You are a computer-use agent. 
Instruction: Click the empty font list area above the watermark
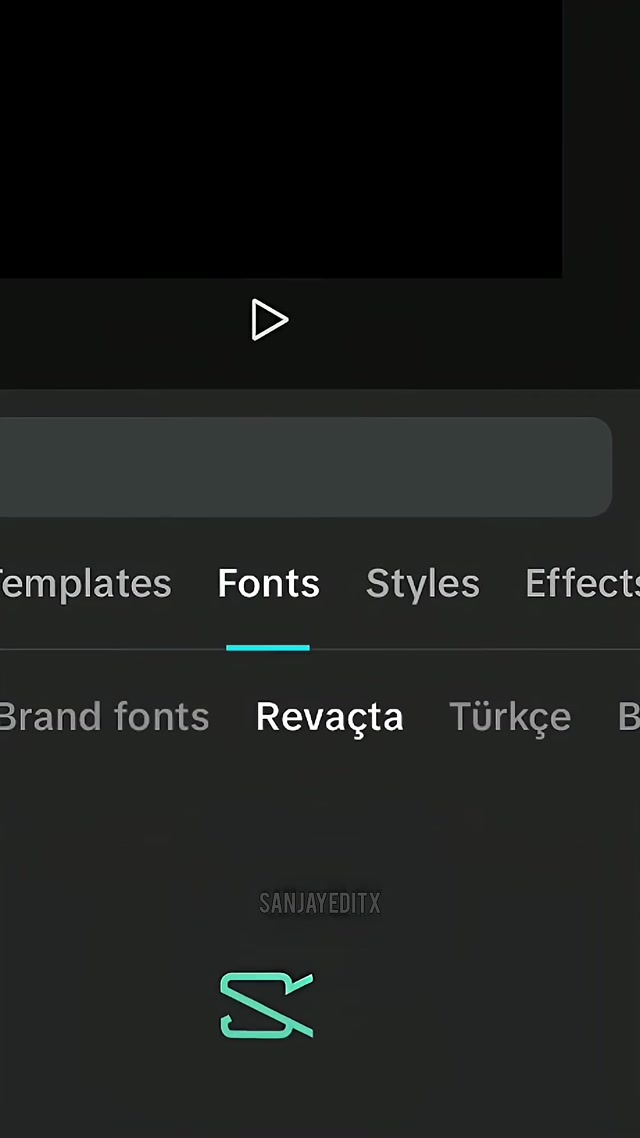(x=320, y=810)
